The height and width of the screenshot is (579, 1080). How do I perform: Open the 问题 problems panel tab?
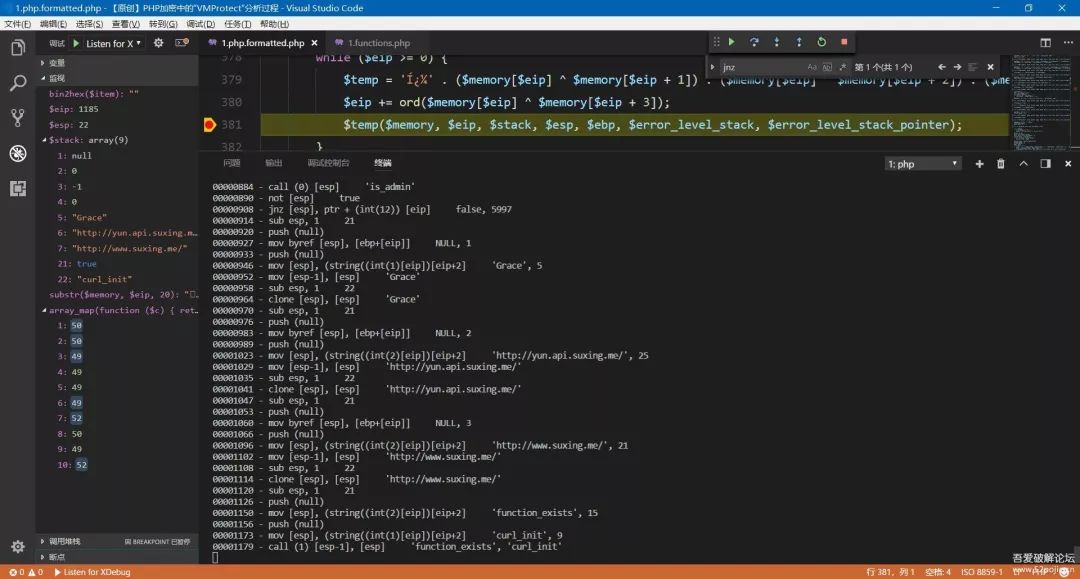click(231, 163)
